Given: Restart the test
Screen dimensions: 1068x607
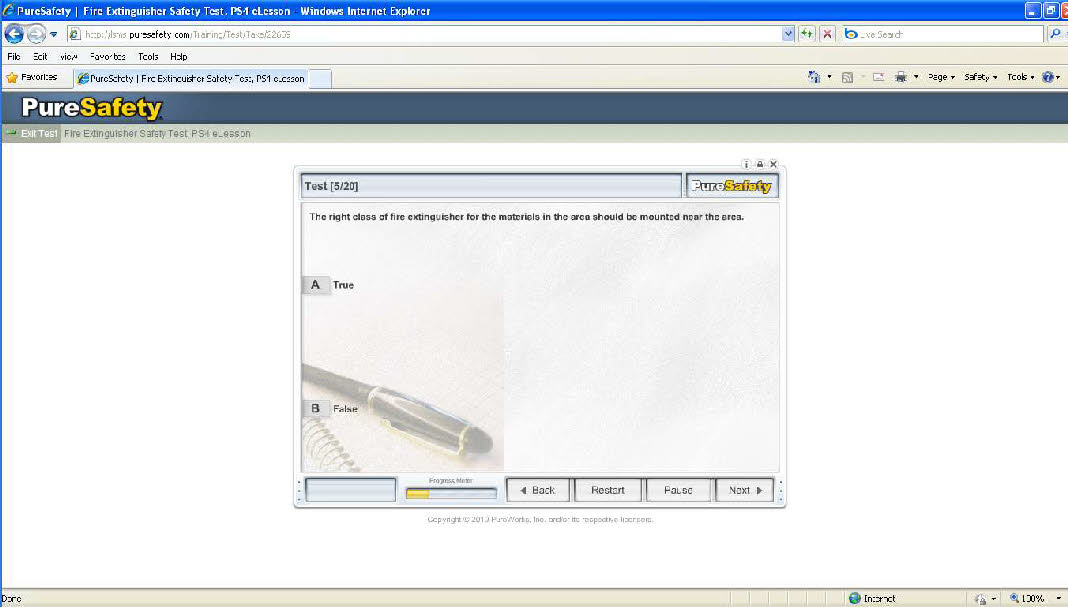Looking at the screenshot, I should tap(607, 490).
